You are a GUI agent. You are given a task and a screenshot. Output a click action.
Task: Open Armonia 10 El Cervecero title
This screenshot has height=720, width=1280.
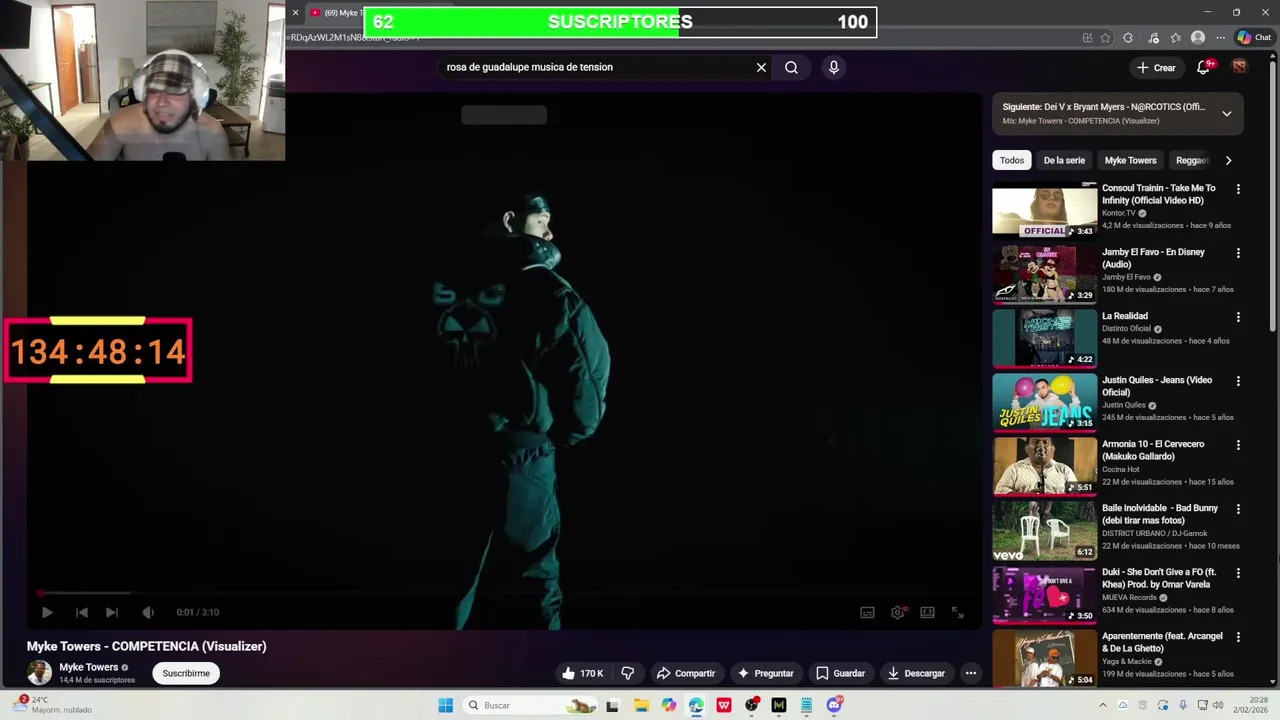point(1153,450)
